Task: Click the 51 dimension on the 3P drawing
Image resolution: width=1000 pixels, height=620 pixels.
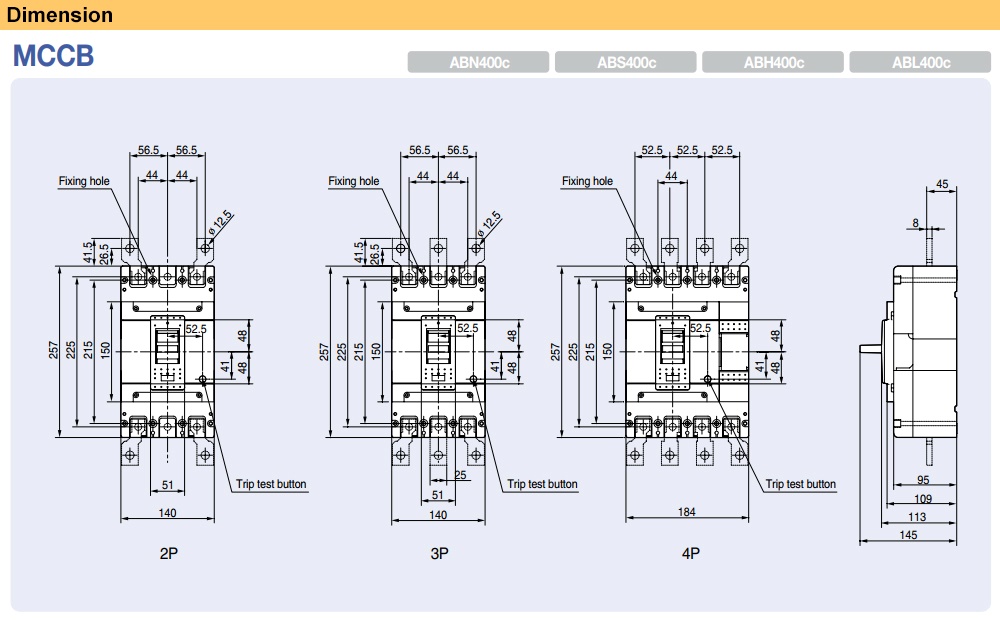Action: 438,495
